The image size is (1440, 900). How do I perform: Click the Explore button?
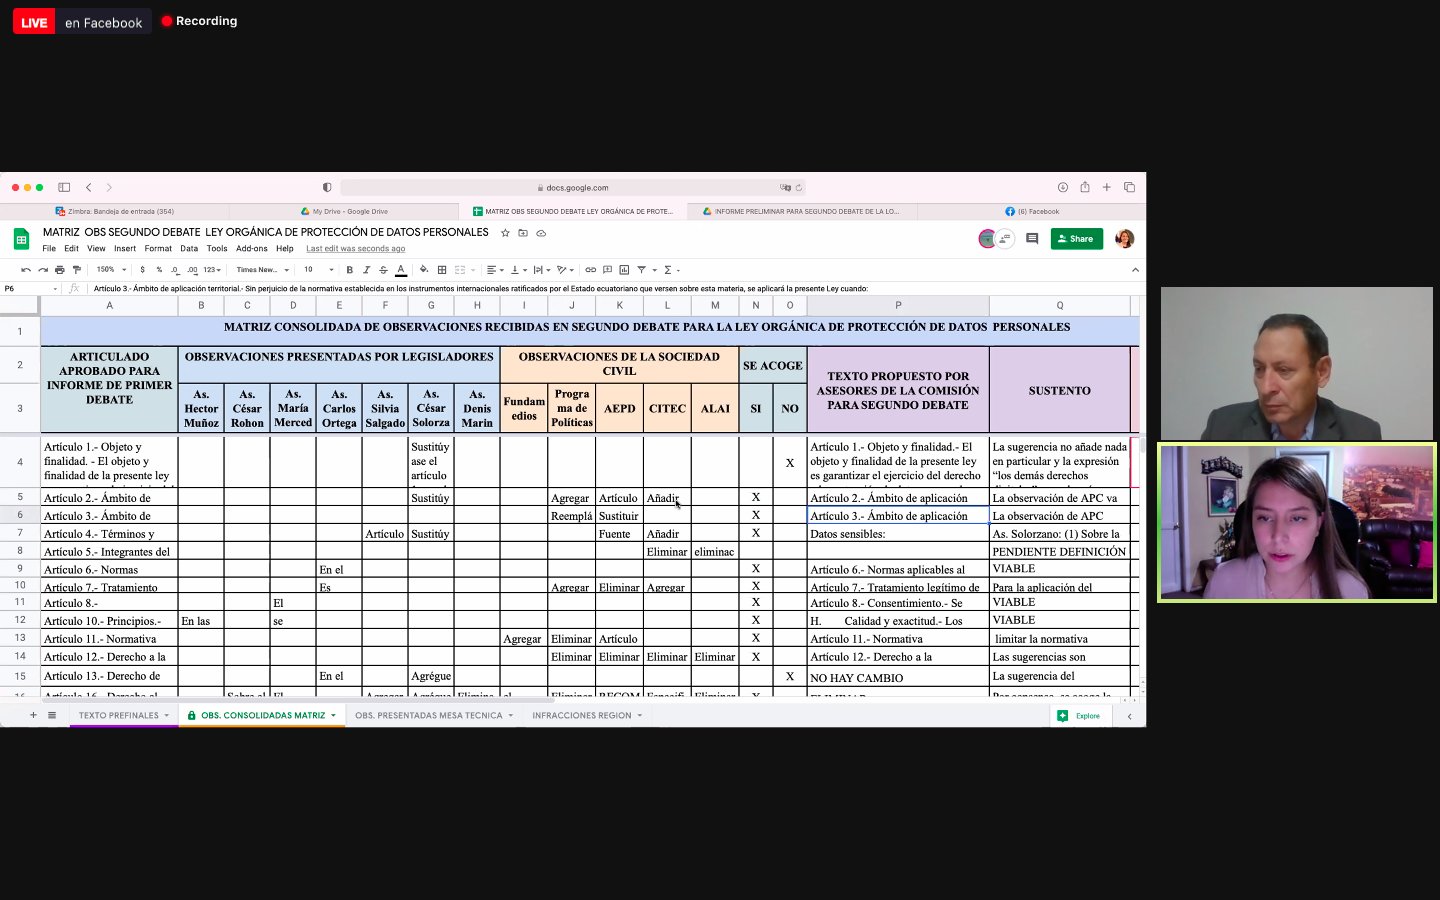(x=1079, y=715)
